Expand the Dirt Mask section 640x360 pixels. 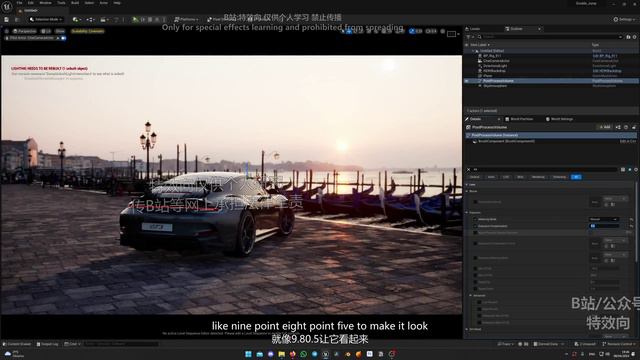pyautogui.click(x=467, y=329)
